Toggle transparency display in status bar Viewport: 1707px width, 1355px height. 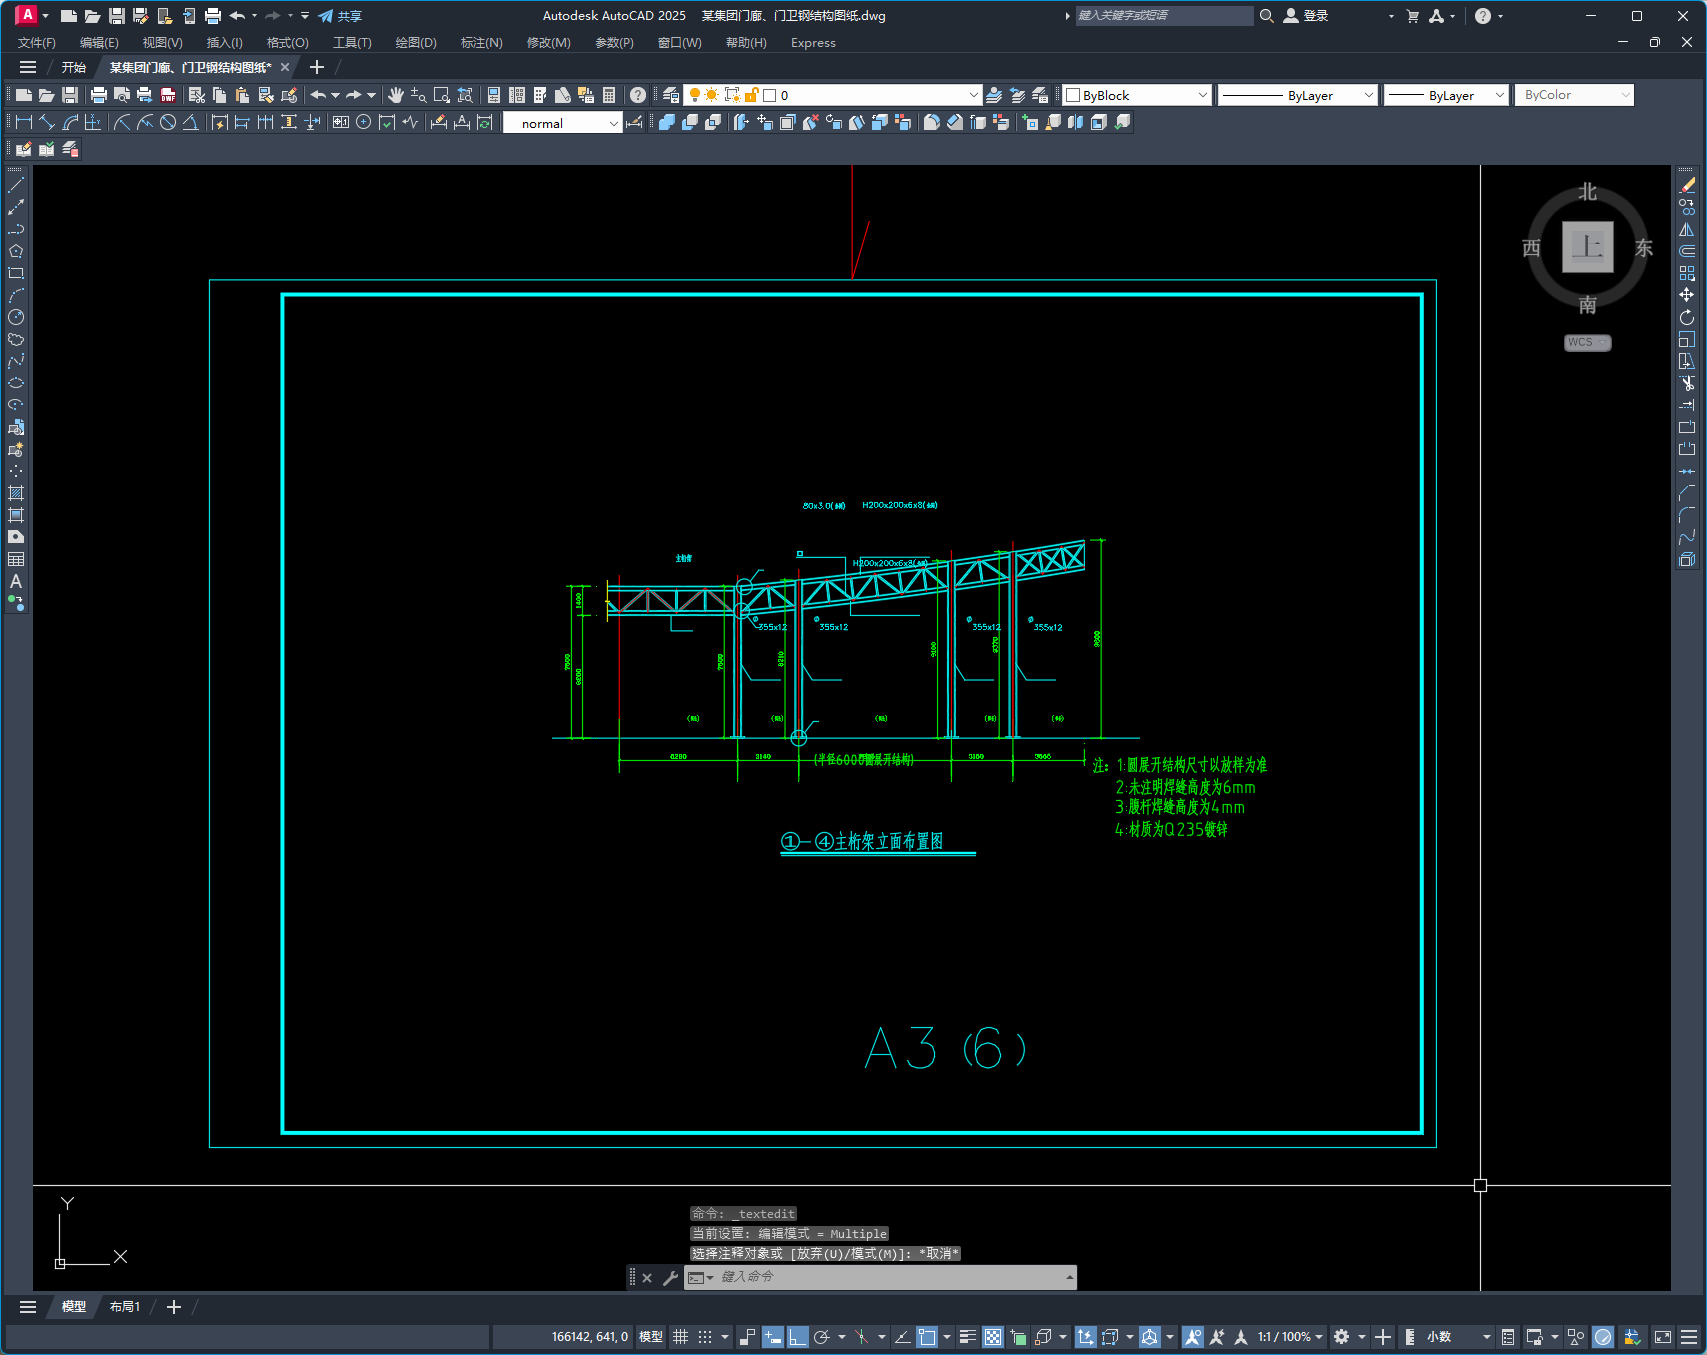[x=993, y=1337]
